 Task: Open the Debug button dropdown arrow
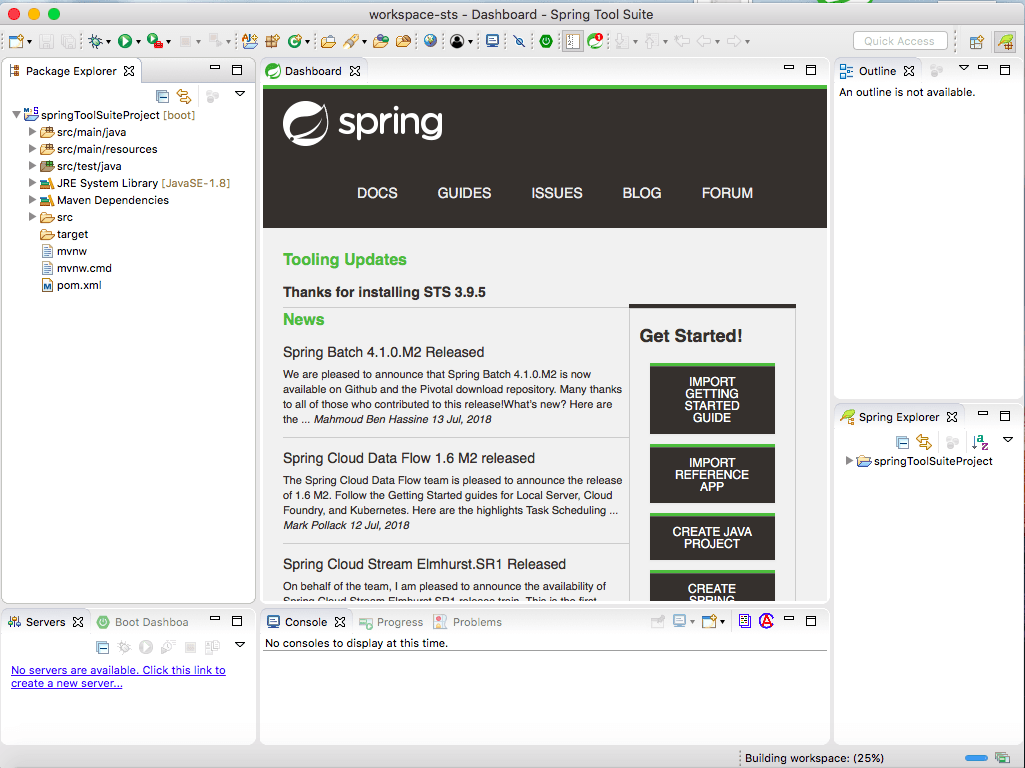[108, 42]
